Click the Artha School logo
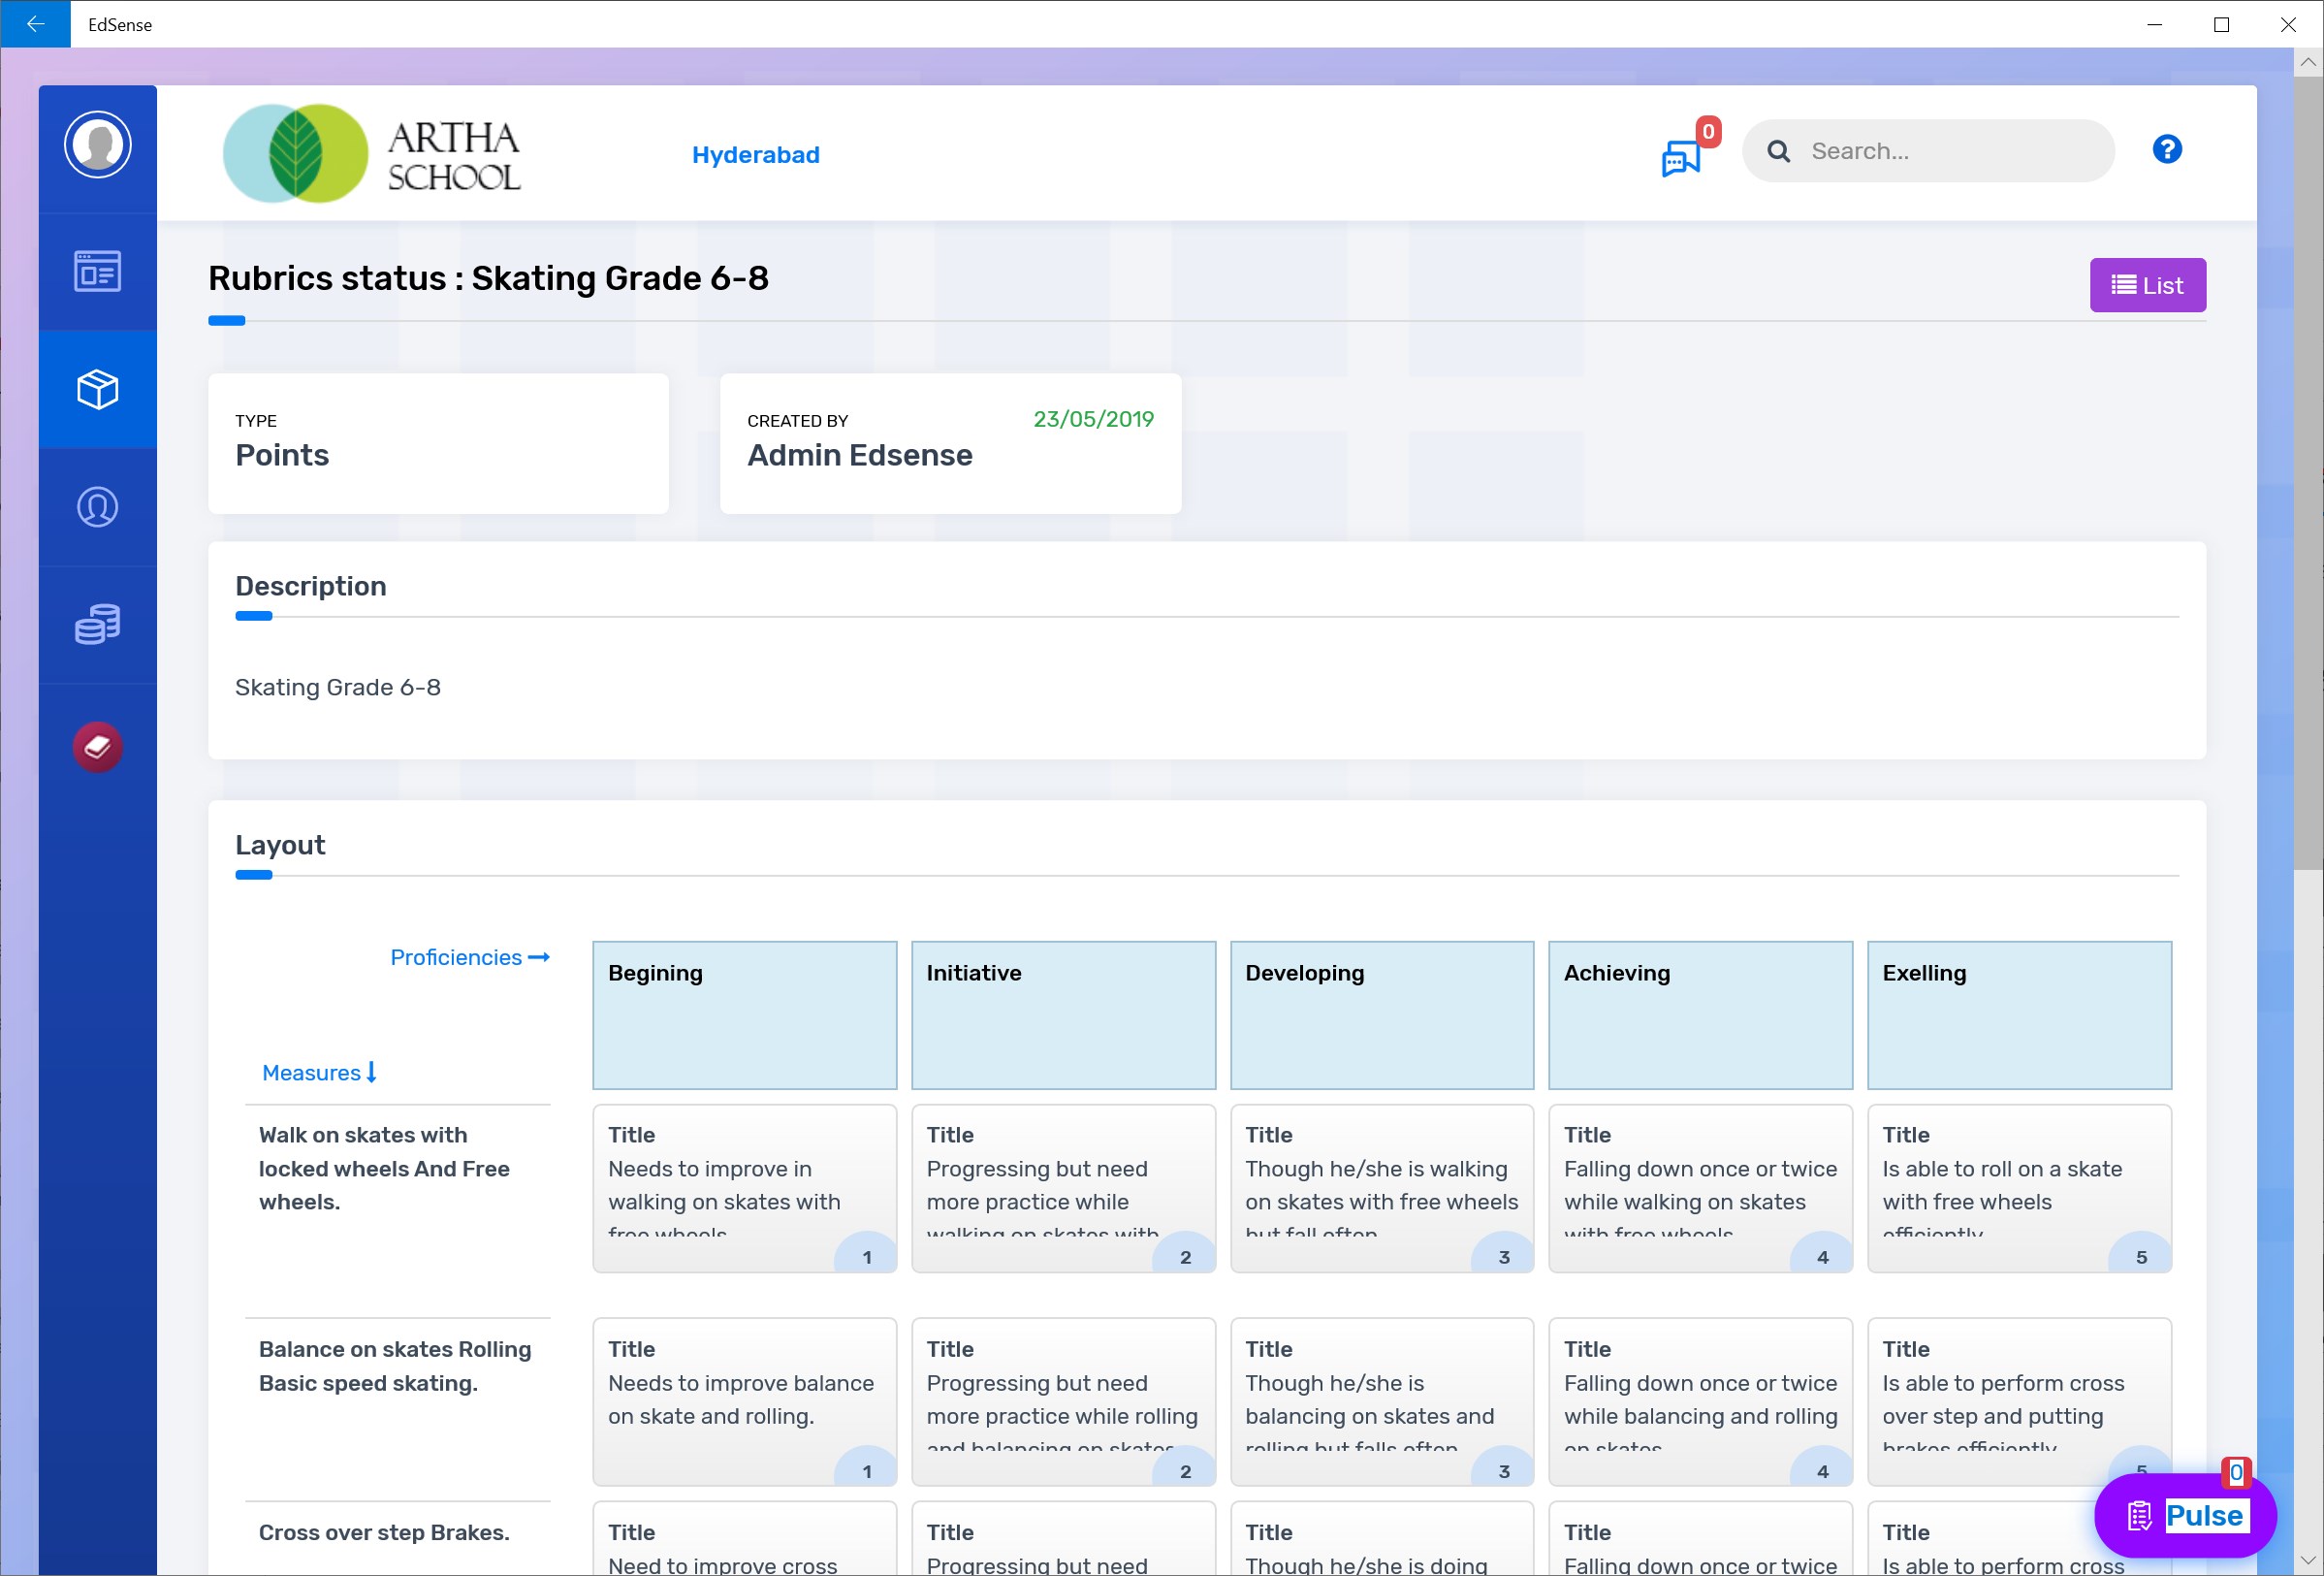Screen dimensions: 2324x1576 click(x=372, y=154)
